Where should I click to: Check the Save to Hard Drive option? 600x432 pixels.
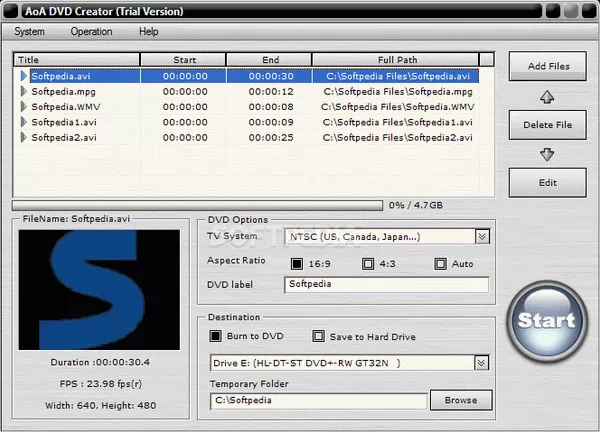pos(319,337)
